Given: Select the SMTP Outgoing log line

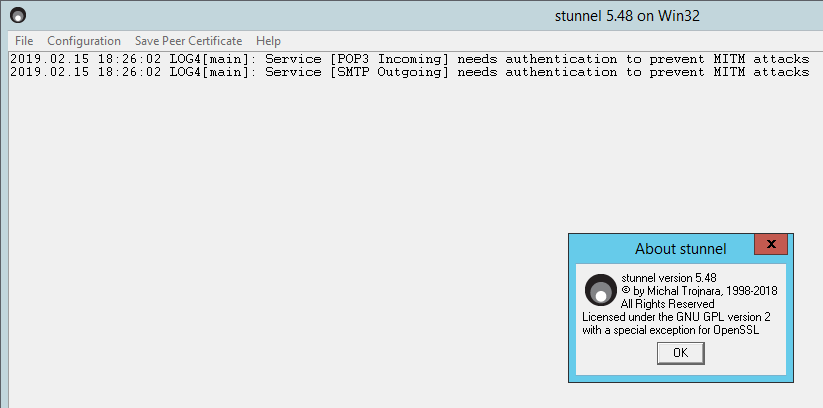Looking at the screenshot, I should [409, 72].
